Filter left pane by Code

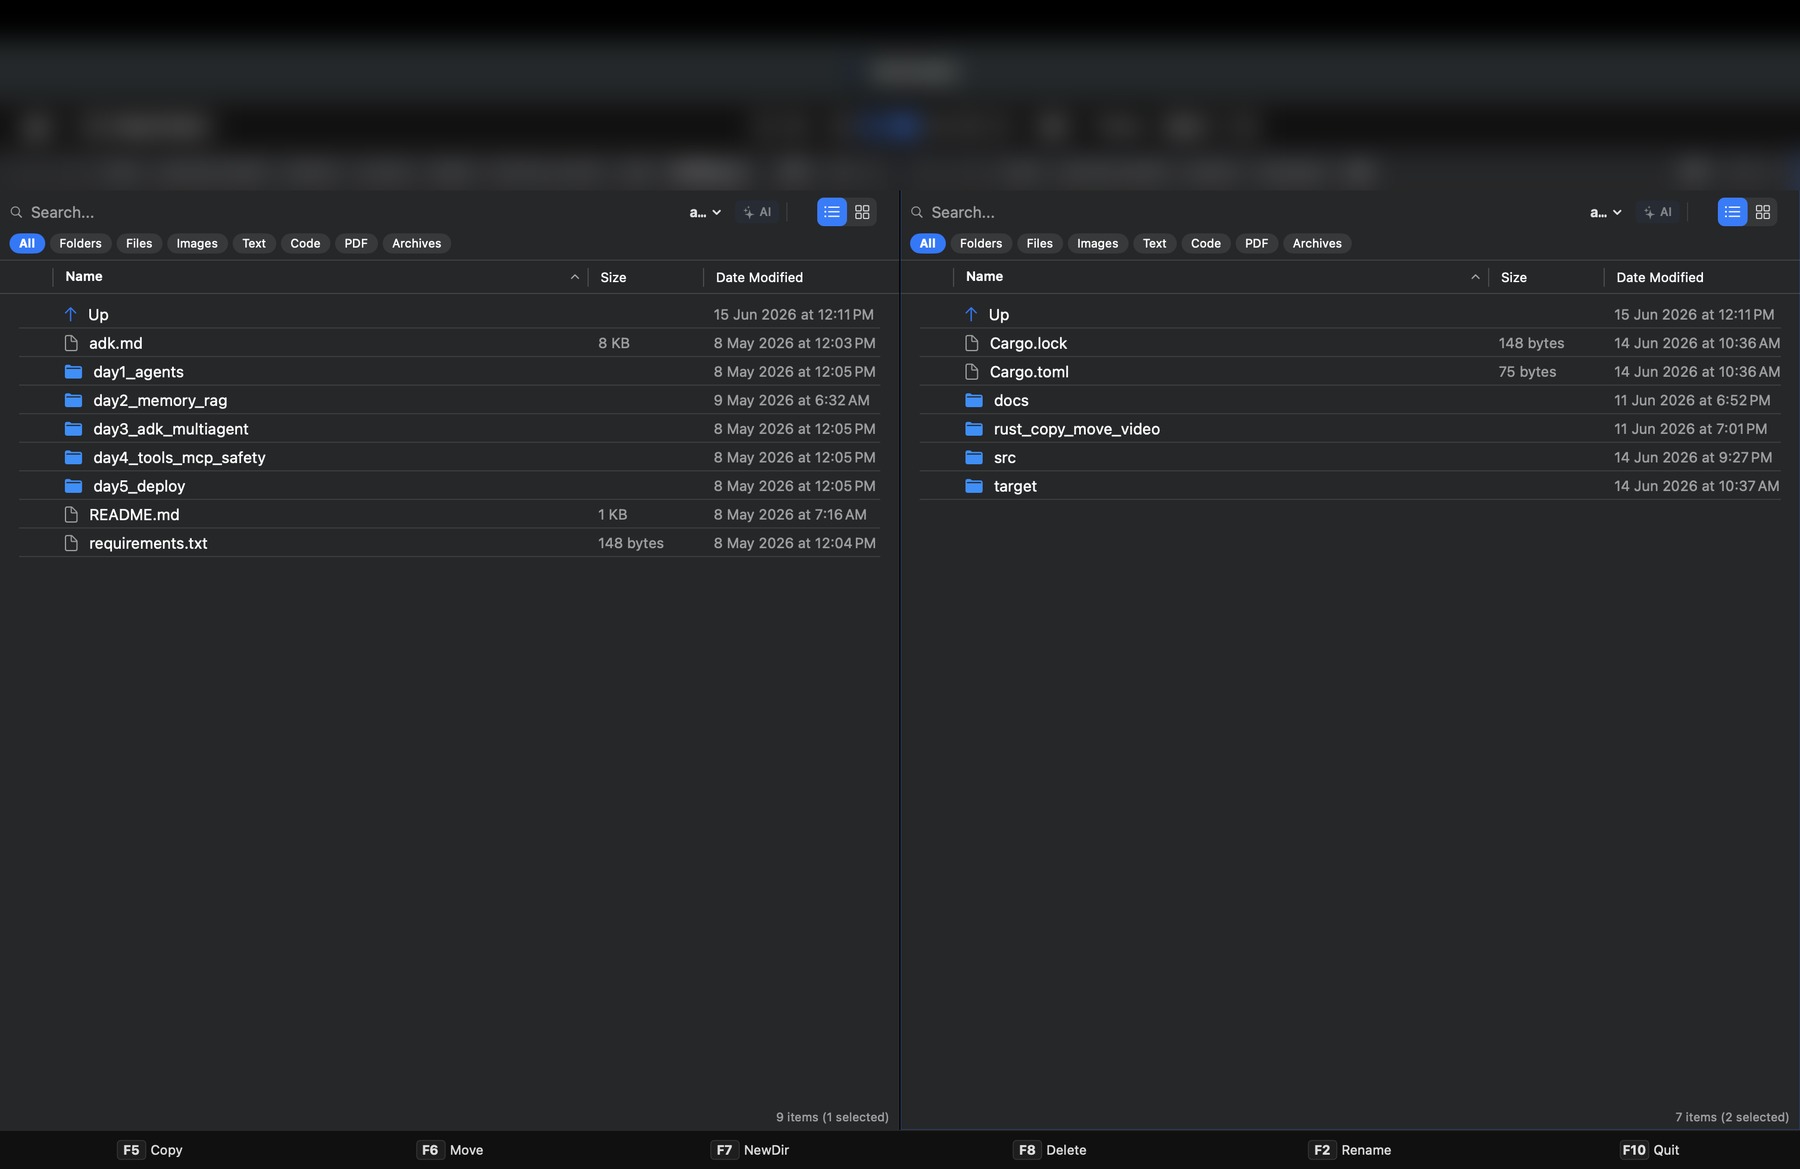(x=305, y=243)
